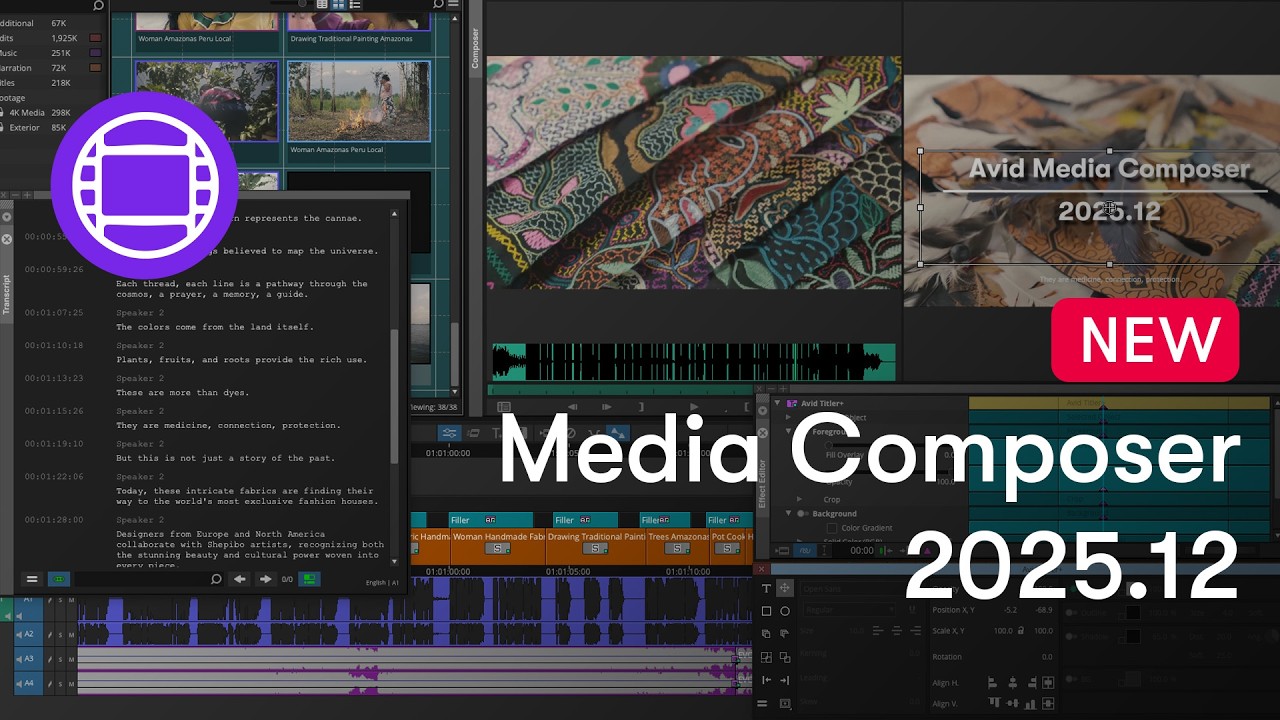This screenshot has width=1280, height=720.
Task: Click the Ungroup objects icon in Titler
Action: pyautogui.click(x=785, y=657)
